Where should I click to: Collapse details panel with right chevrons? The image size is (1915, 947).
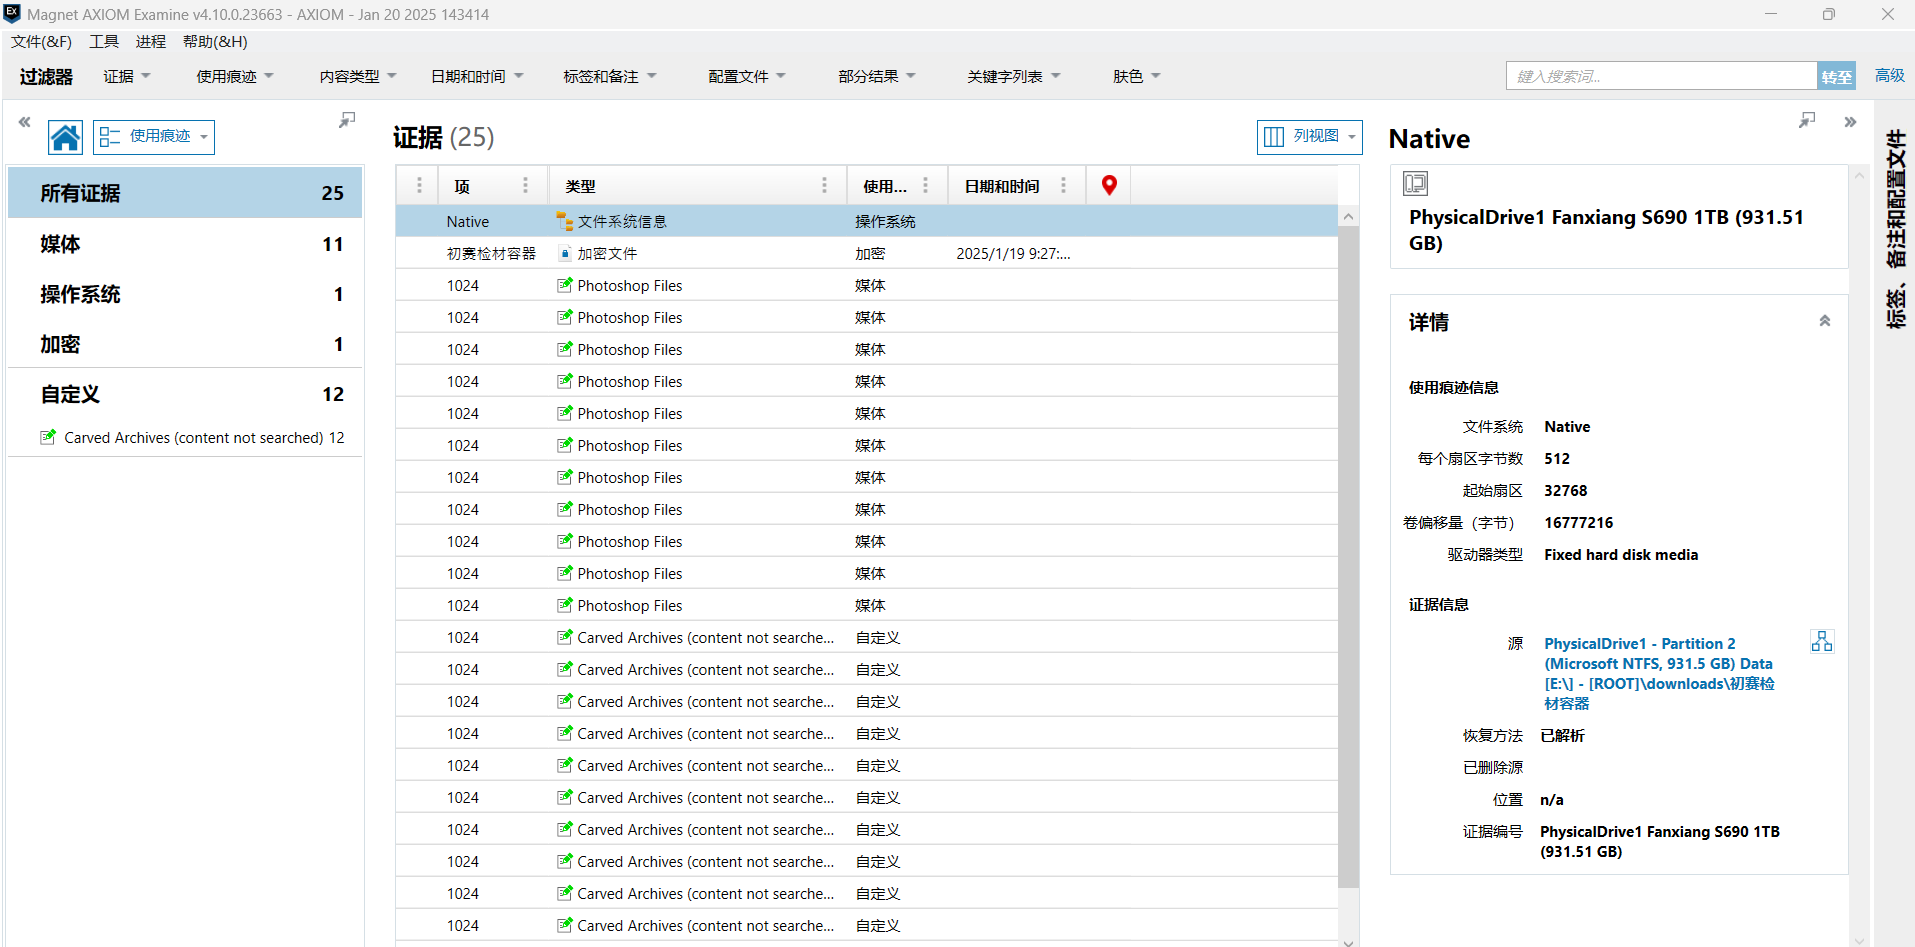click(x=1850, y=122)
